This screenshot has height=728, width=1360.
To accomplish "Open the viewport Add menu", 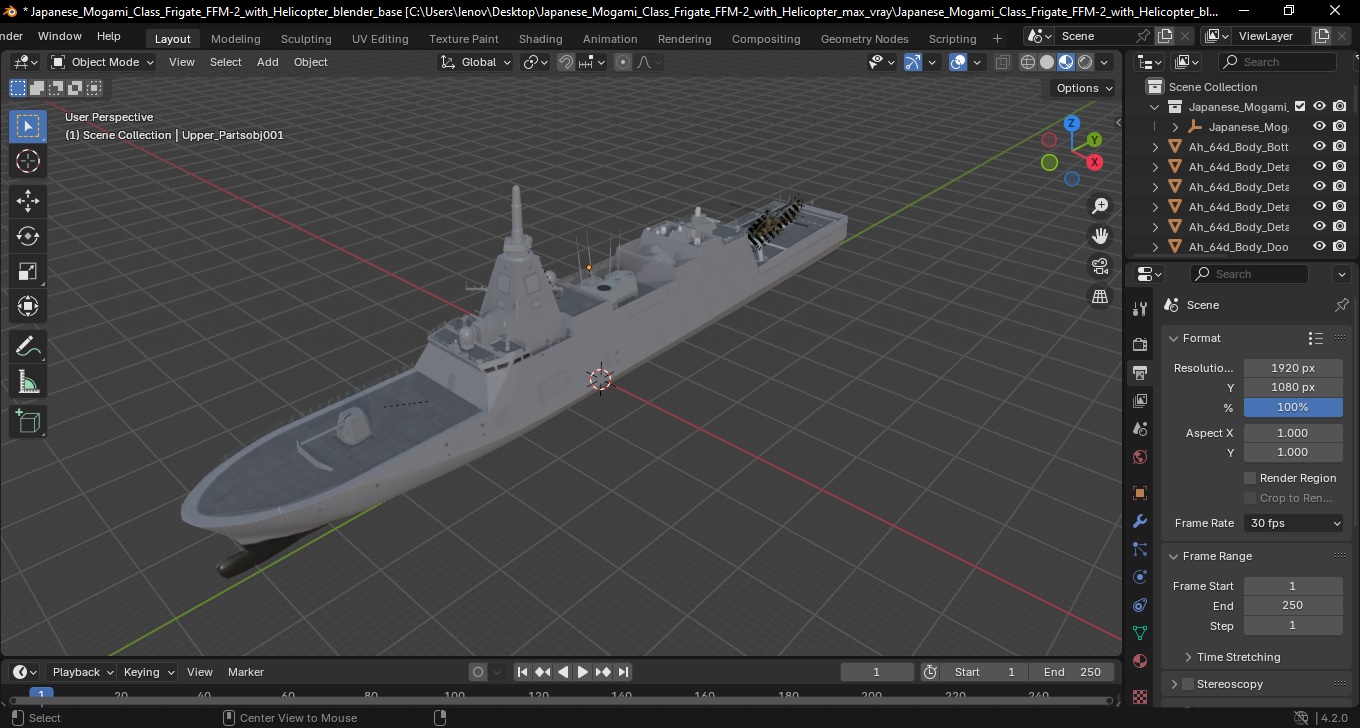I will click(x=268, y=62).
